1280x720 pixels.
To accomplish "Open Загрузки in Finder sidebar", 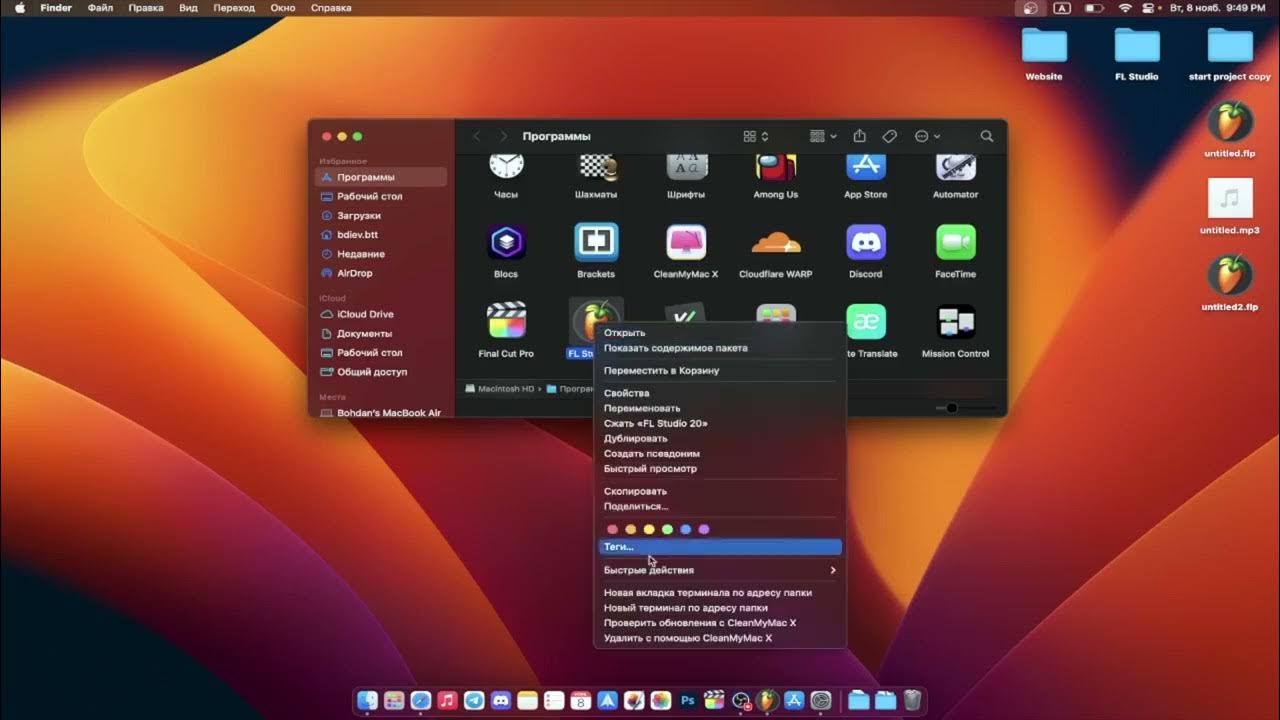I will tap(381, 215).
